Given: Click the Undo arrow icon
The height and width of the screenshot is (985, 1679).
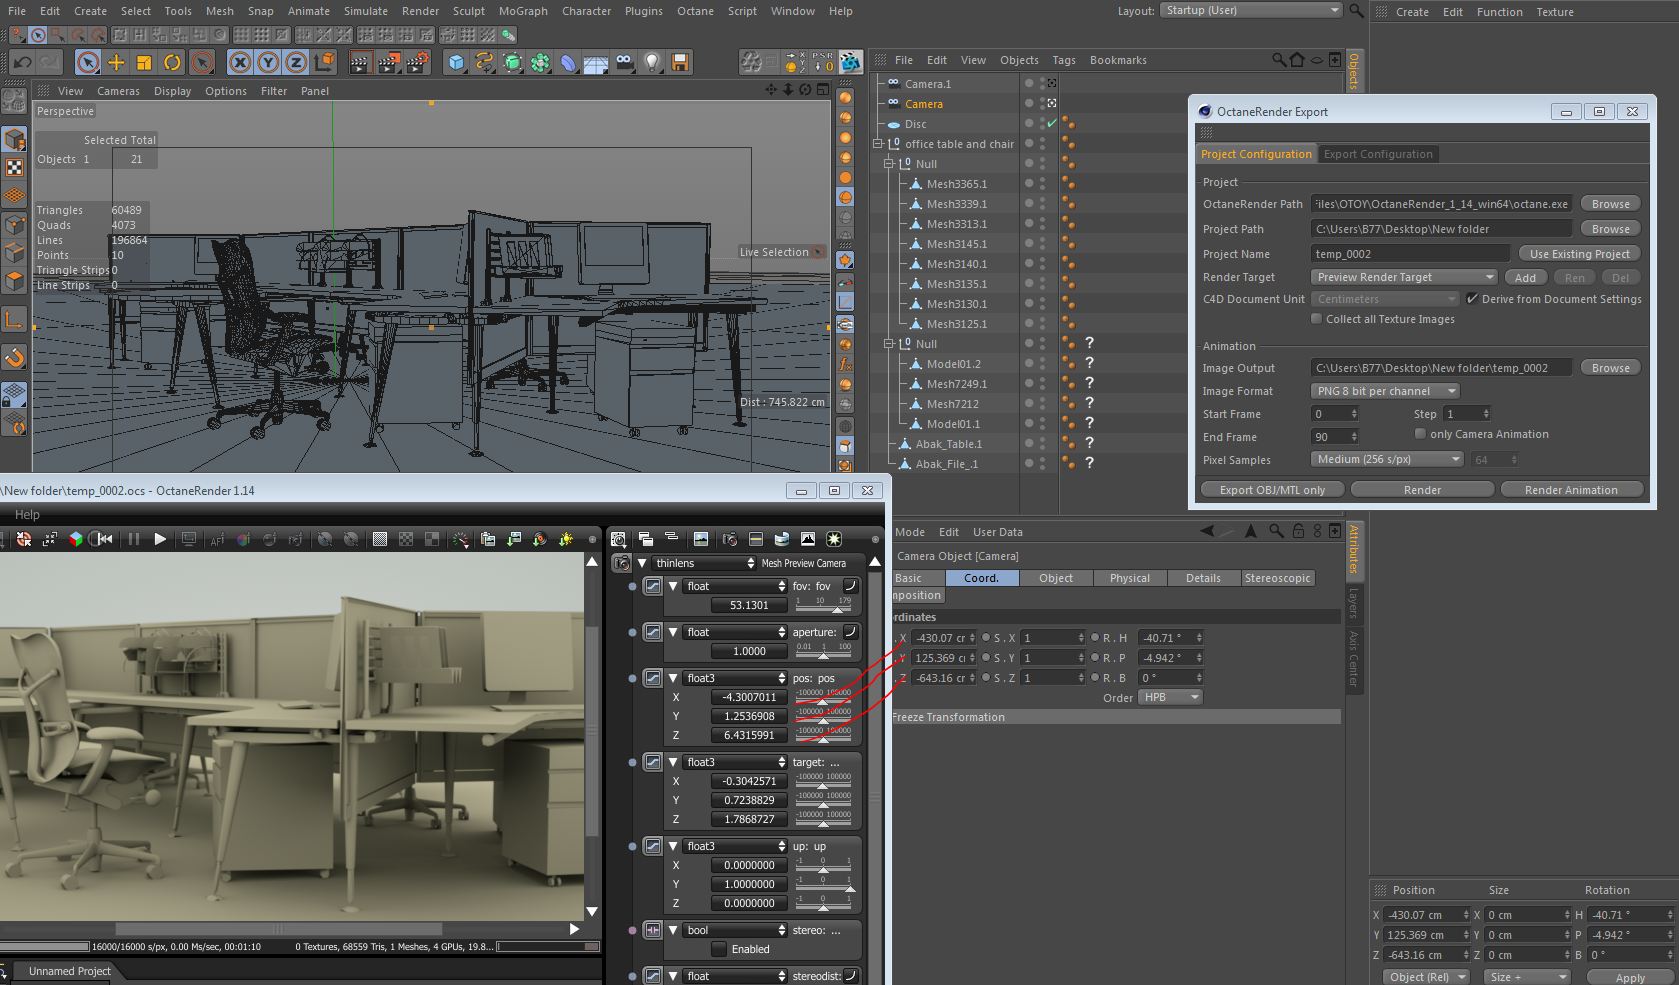Looking at the screenshot, I should click(22, 63).
